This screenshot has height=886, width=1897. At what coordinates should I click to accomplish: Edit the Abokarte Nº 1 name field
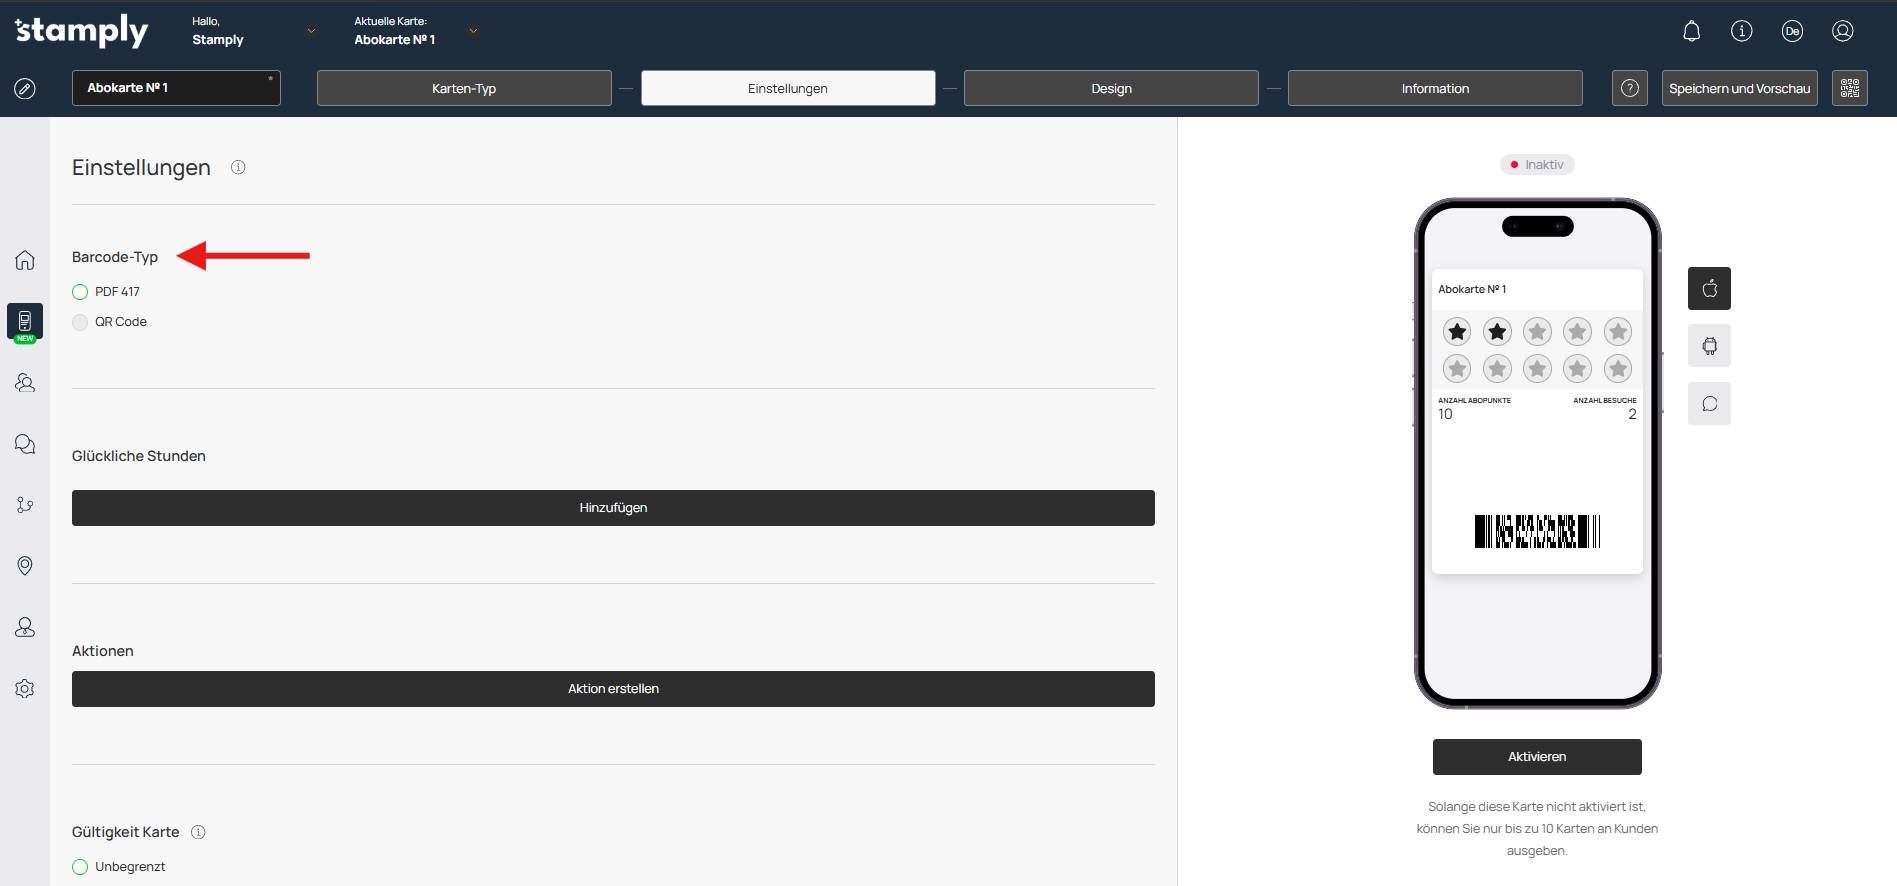tap(176, 88)
